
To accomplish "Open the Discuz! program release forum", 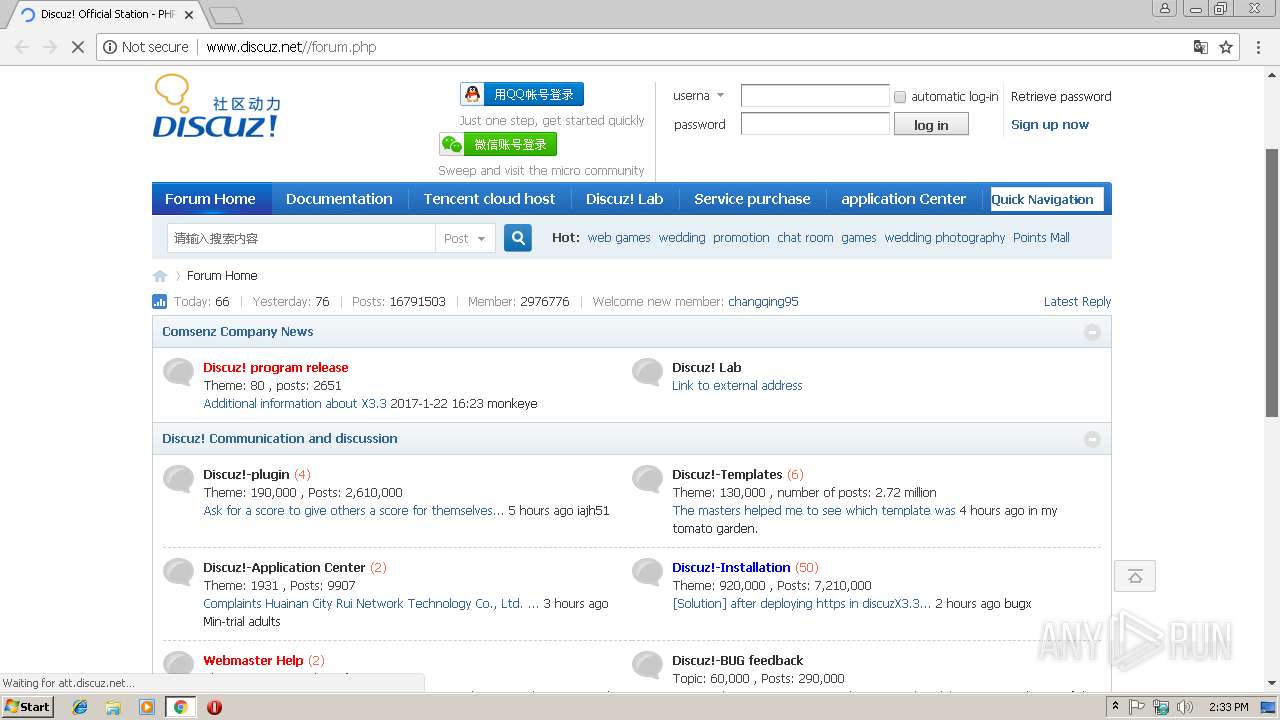I will (x=276, y=368).
